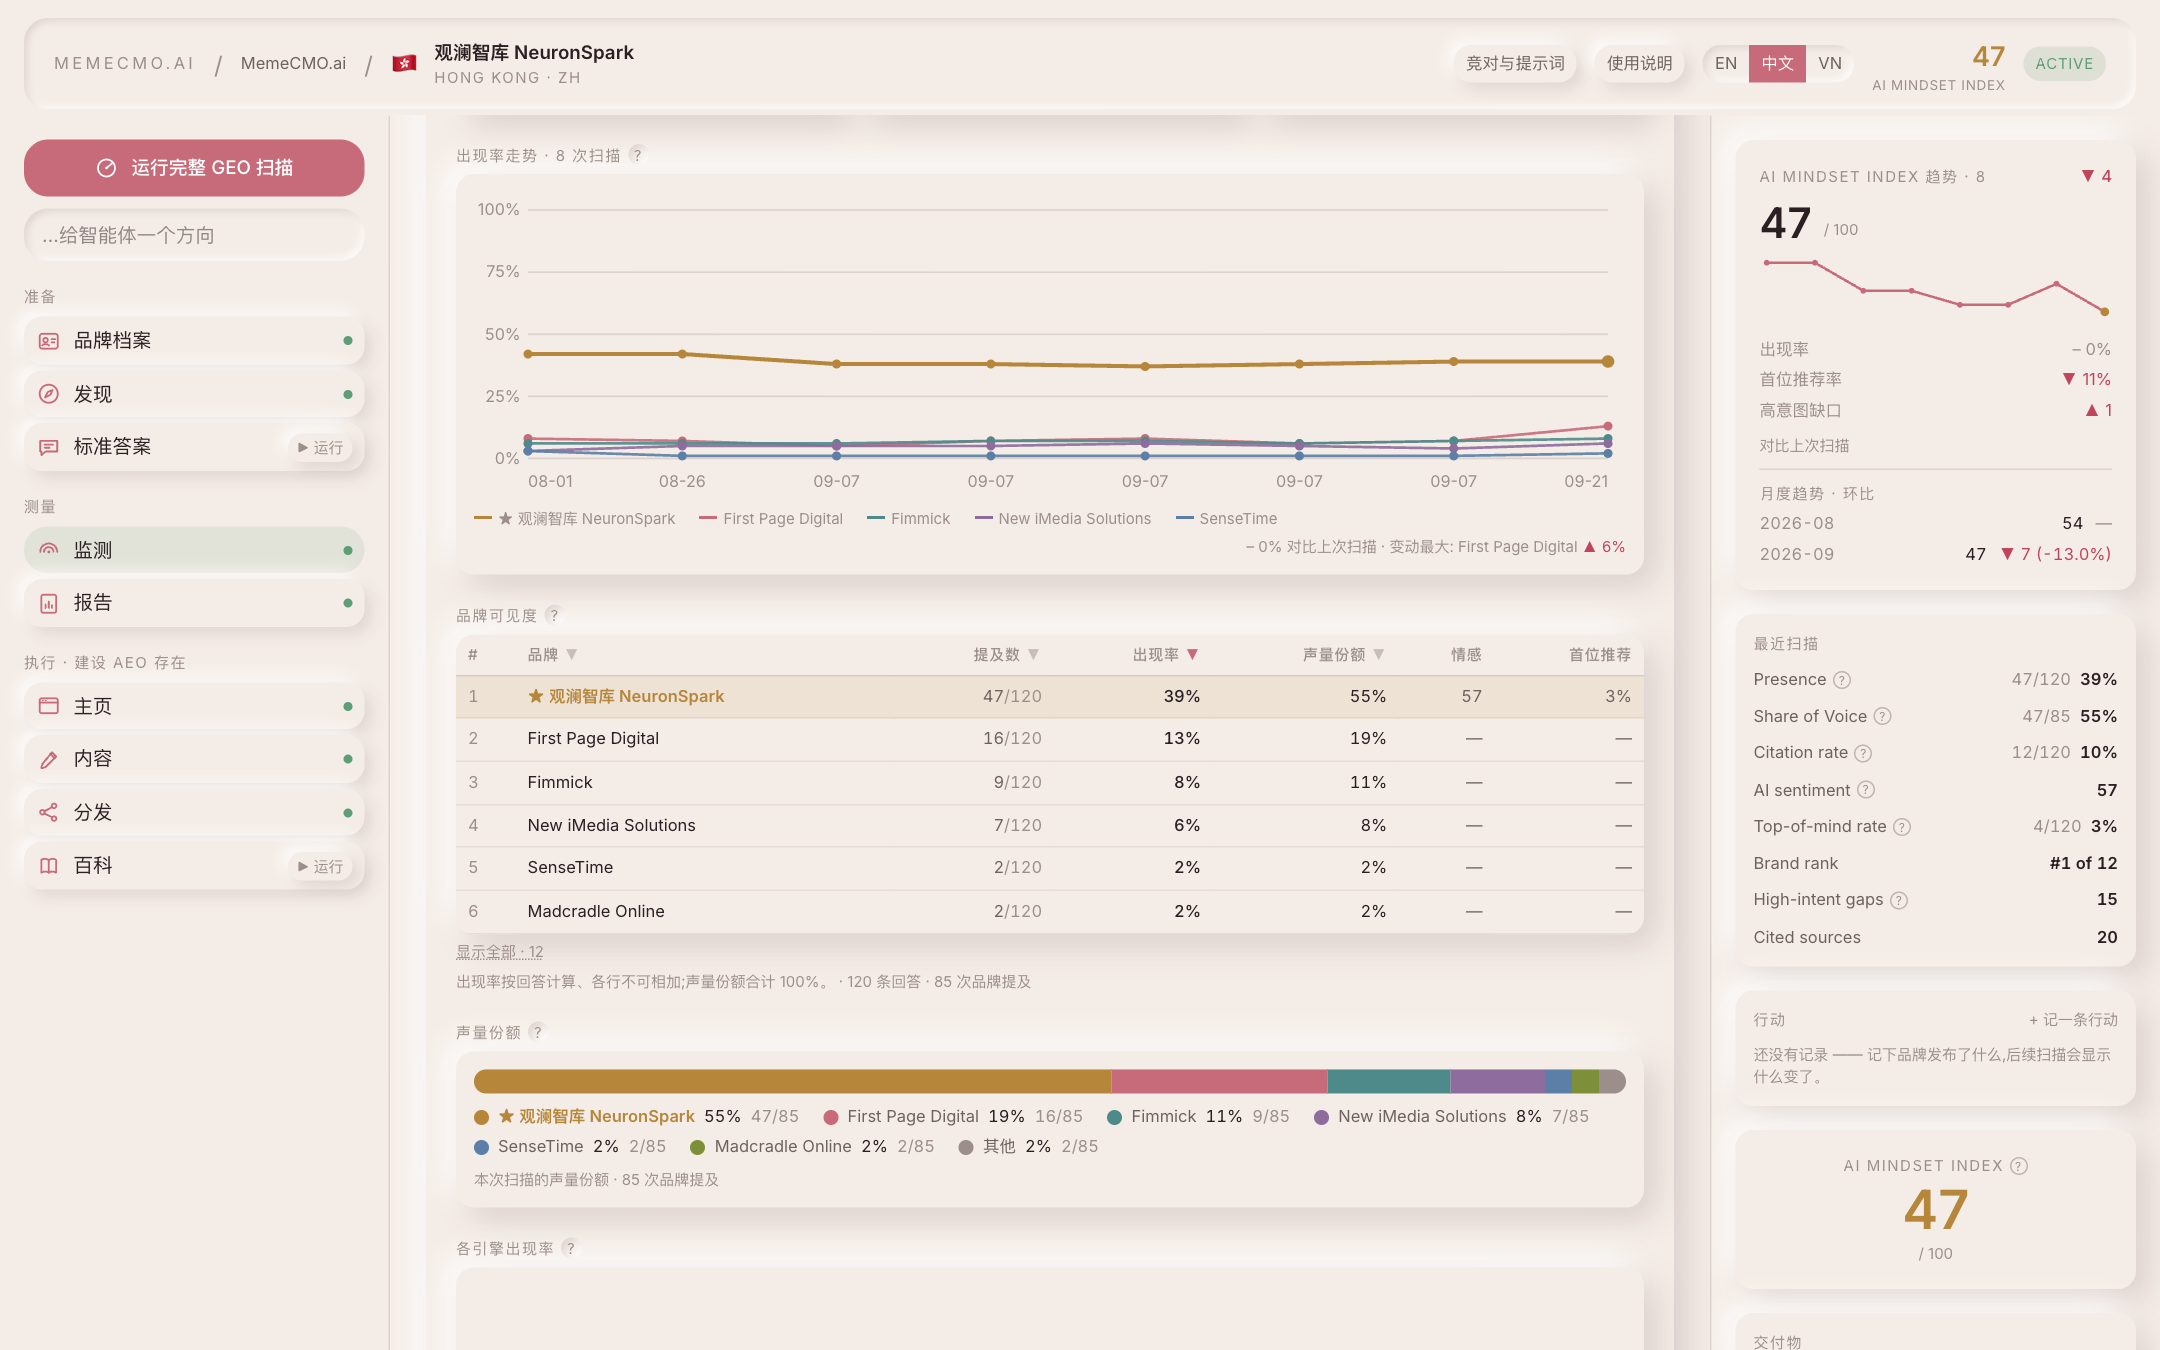This screenshot has width=2160, height=1350.
Task: Open the 报告 report section
Action: tap(194, 603)
